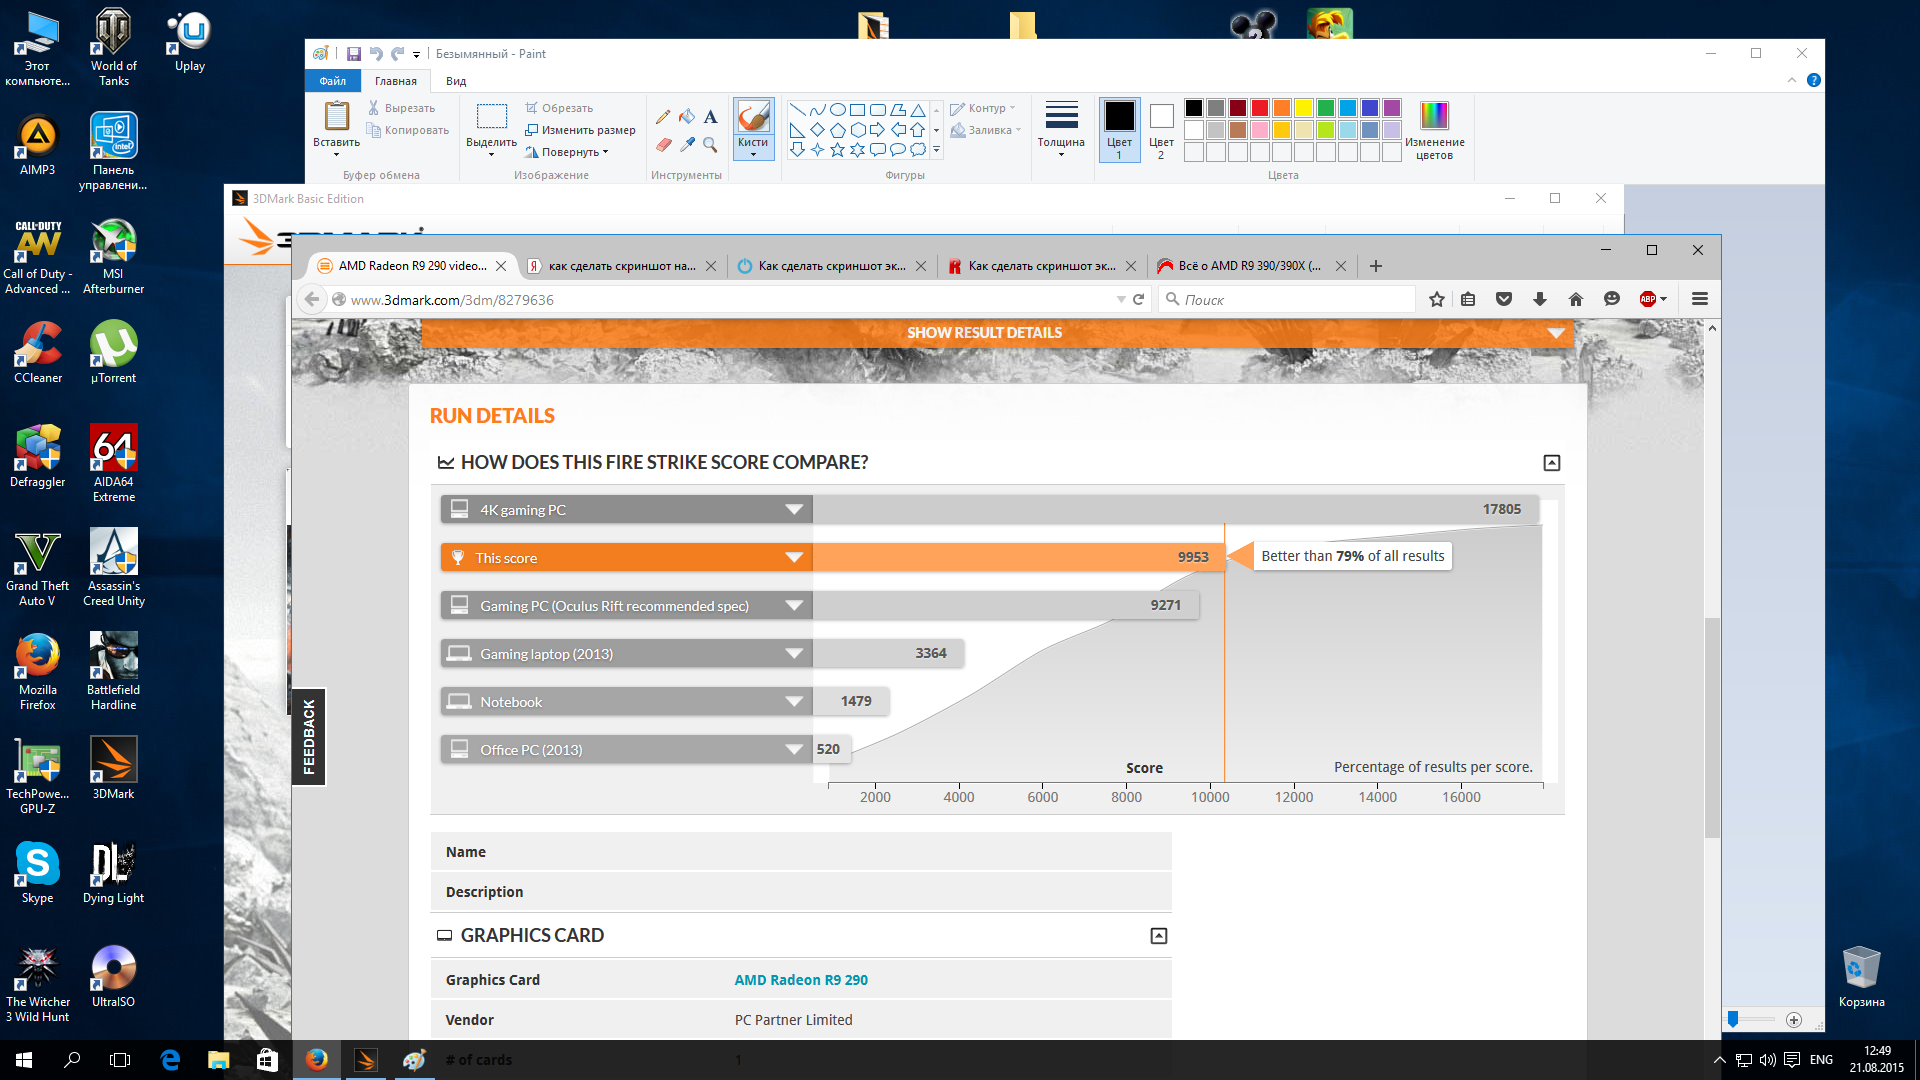Viewport: 1920px width, 1080px height.
Task: Click SHOW RESULT DETAILS bar
Action: 984,333
